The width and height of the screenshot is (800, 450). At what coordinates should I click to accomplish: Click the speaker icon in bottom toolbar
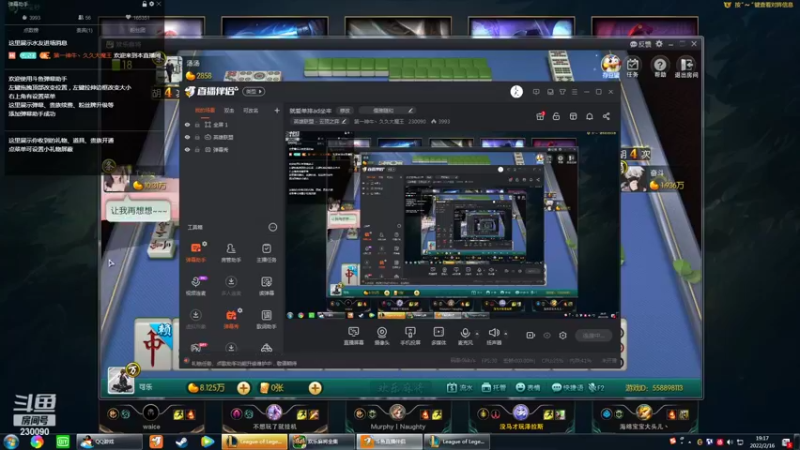[x=493, y=333]
